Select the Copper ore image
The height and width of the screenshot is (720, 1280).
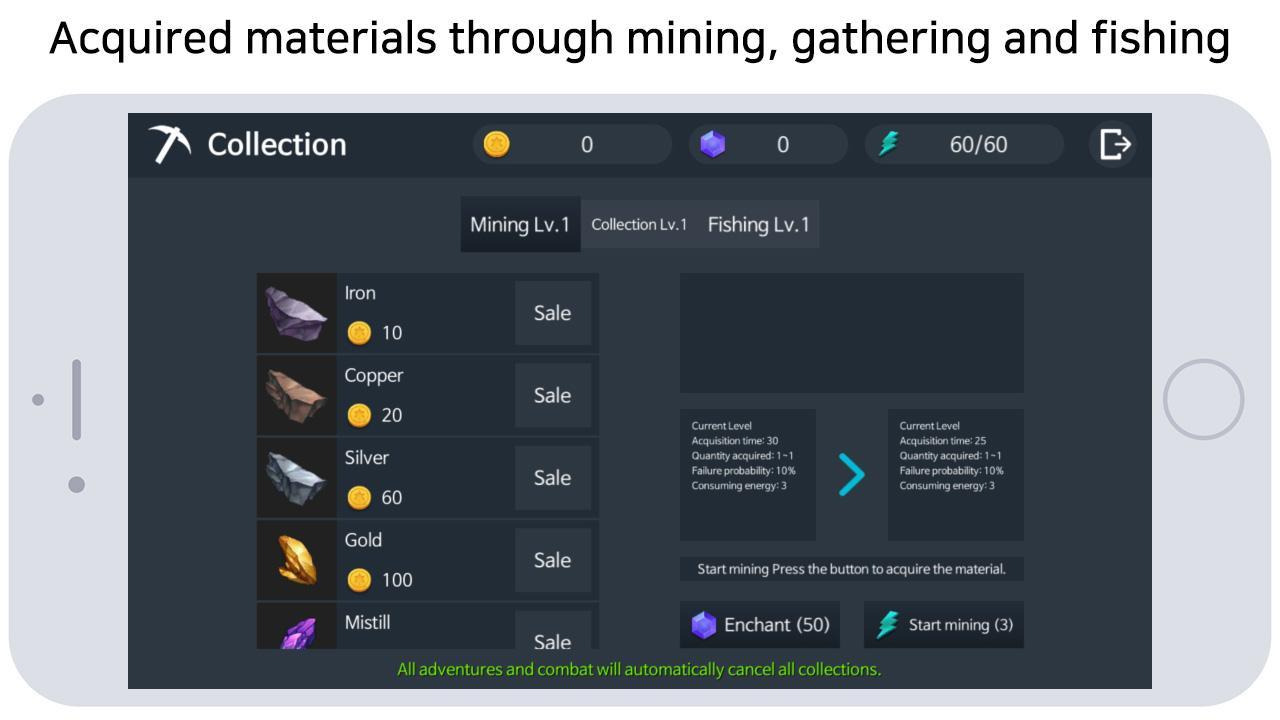296,395
